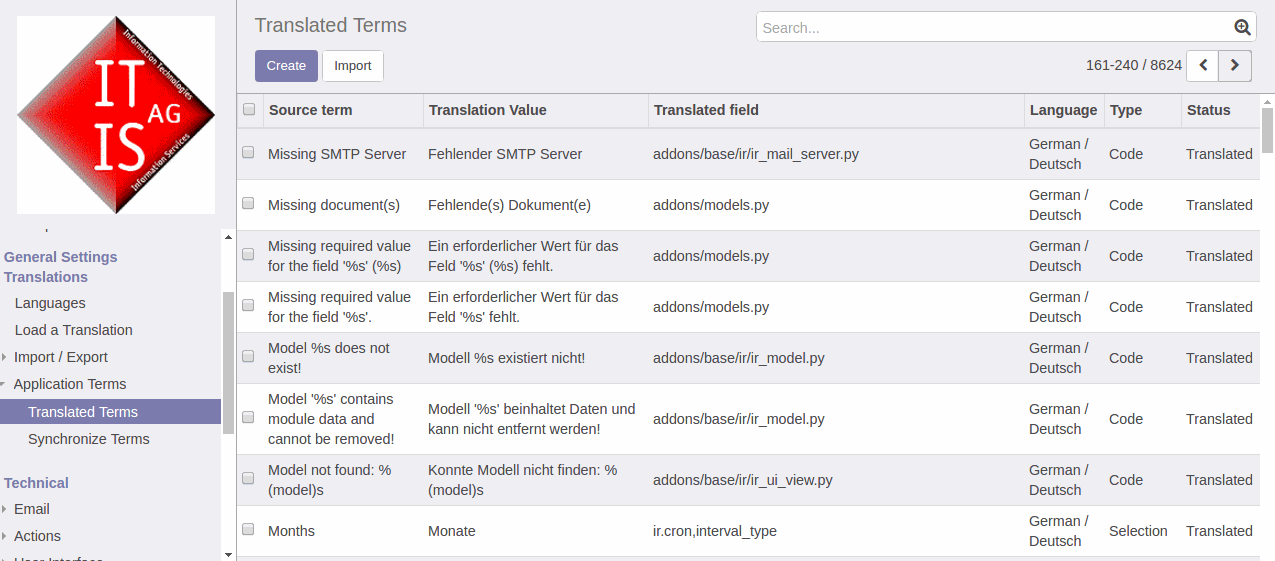The width and height of the screenshot is (1275, 561).
Task: Expand the Actions menu section
Action: point(37,536)
